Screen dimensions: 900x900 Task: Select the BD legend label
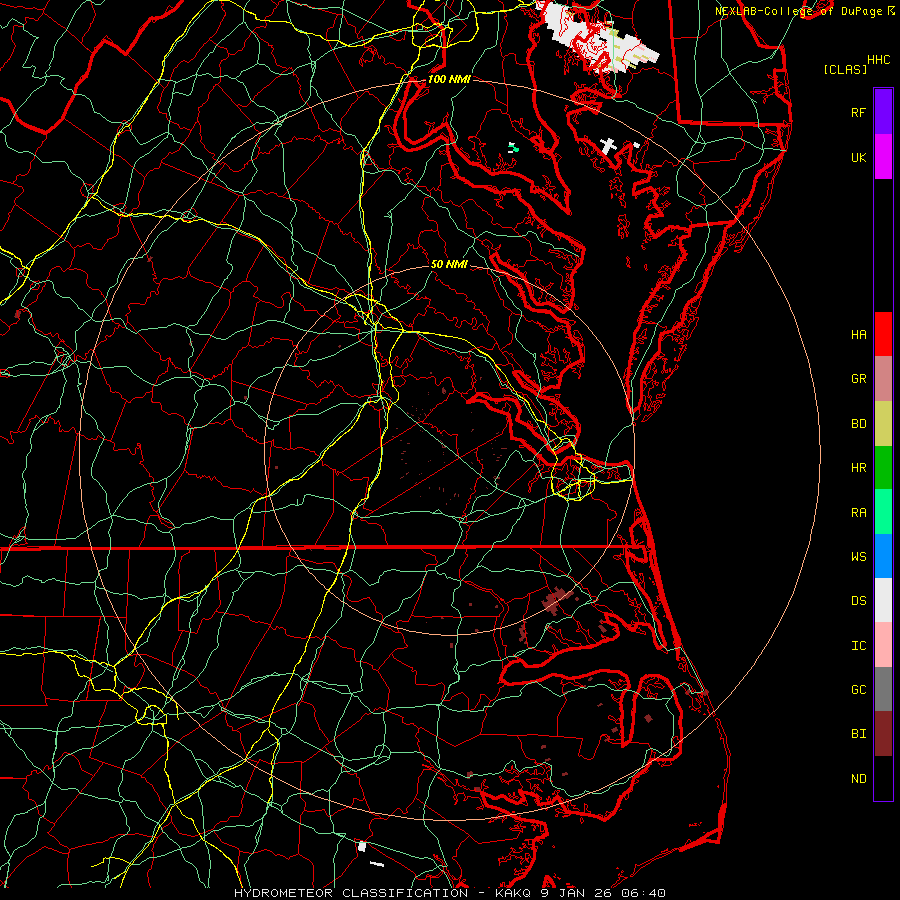pos(858,424)
